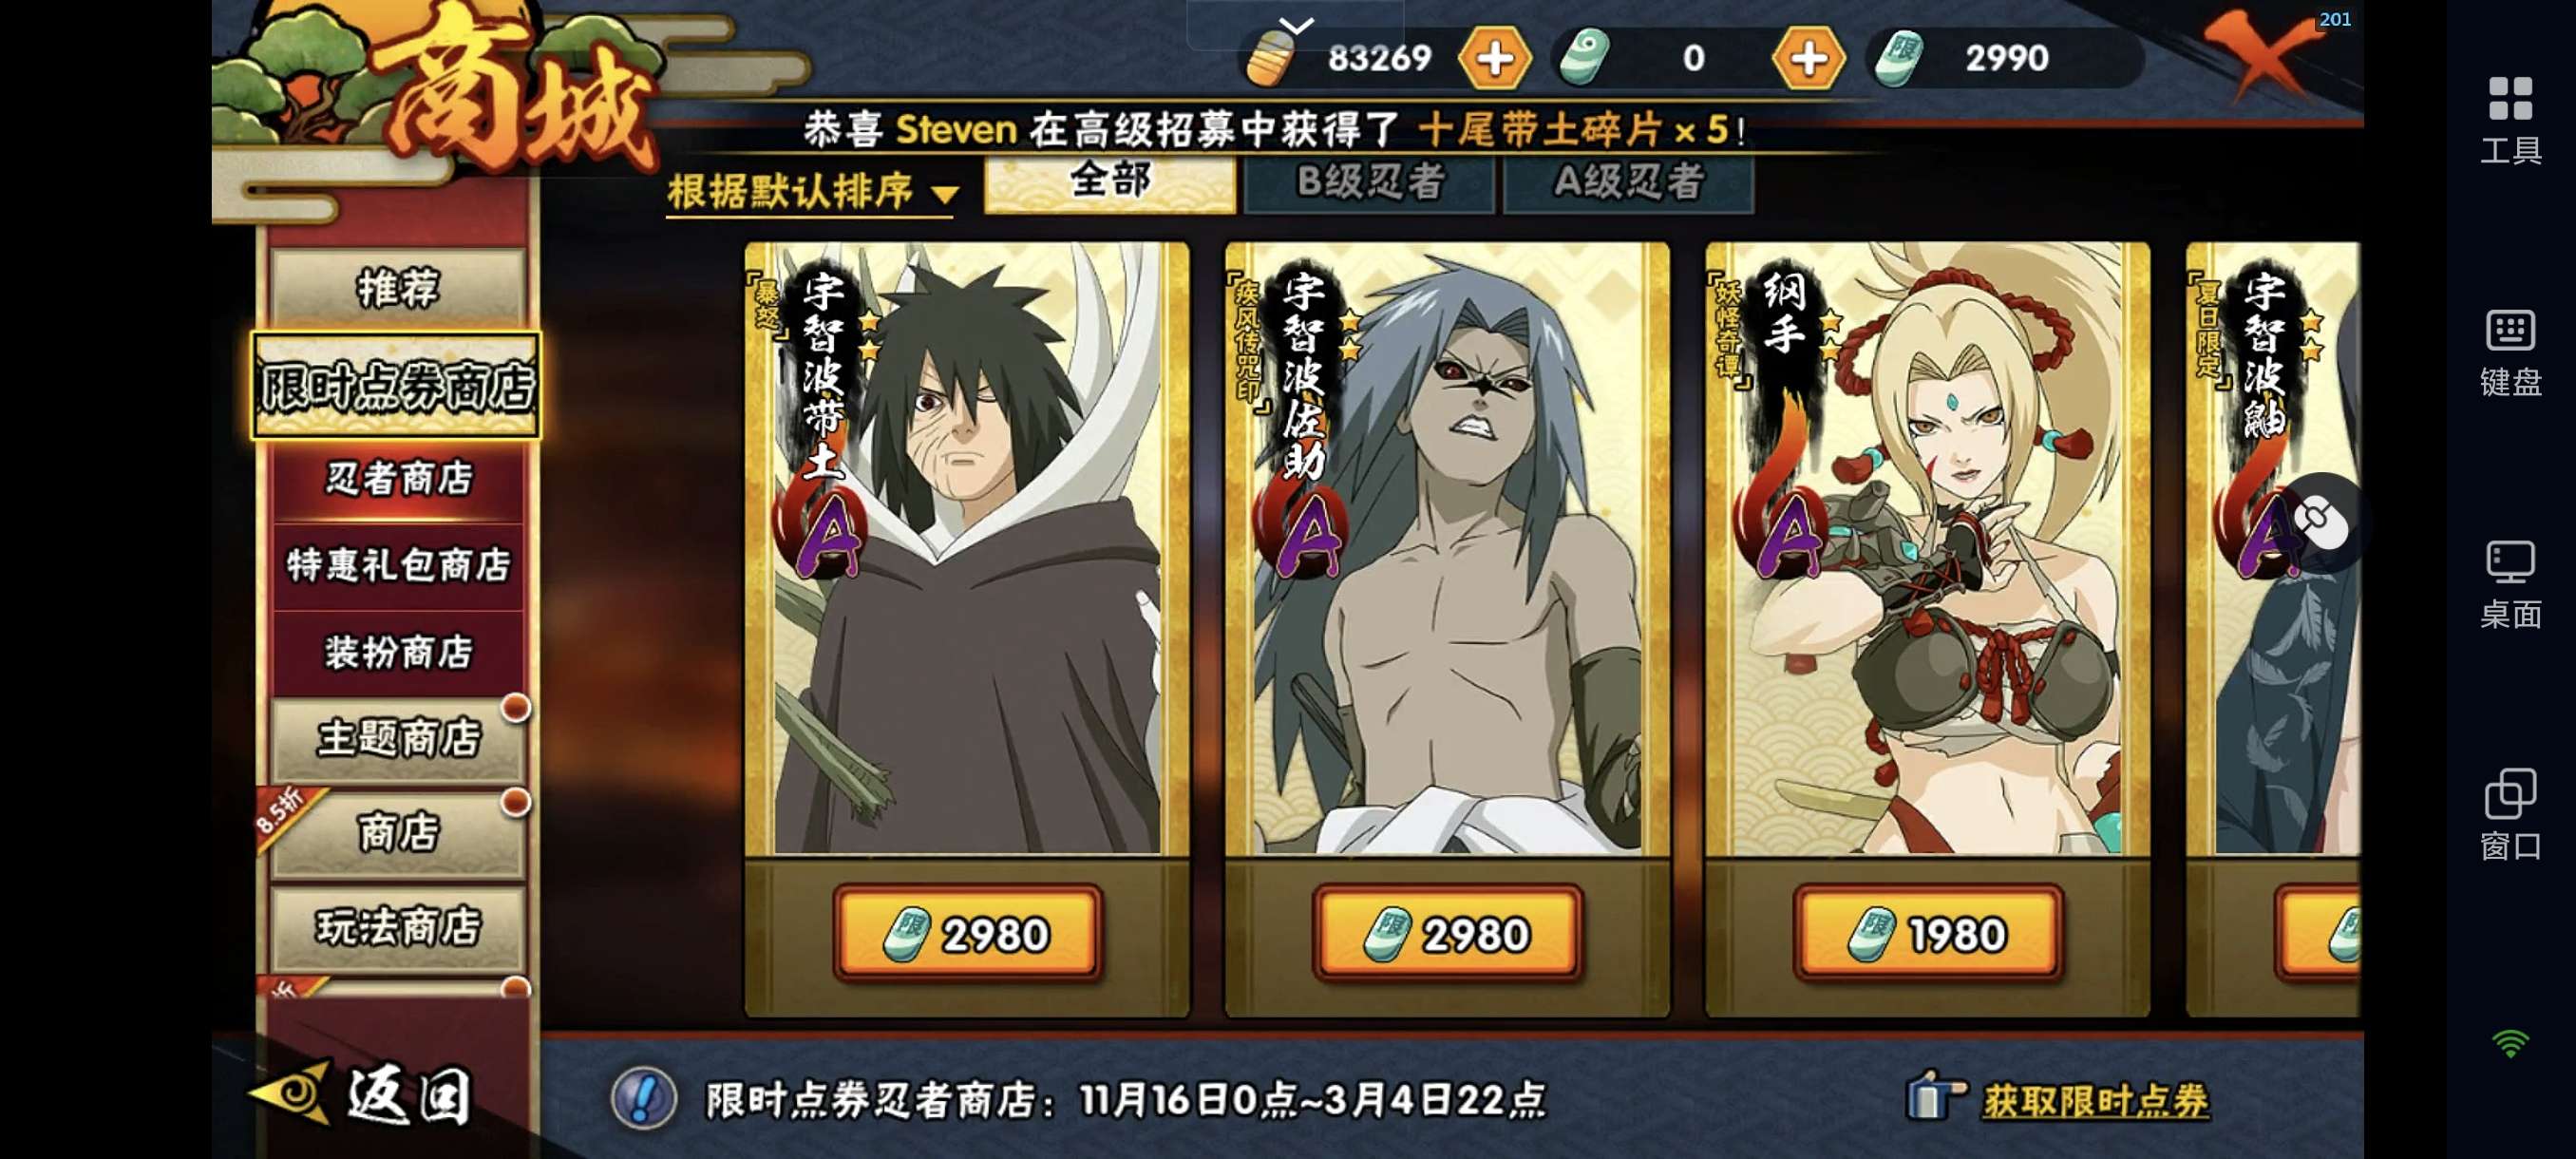
Task: Expand the 根据默认排序 sort dropdown
Action: (813, 191)
